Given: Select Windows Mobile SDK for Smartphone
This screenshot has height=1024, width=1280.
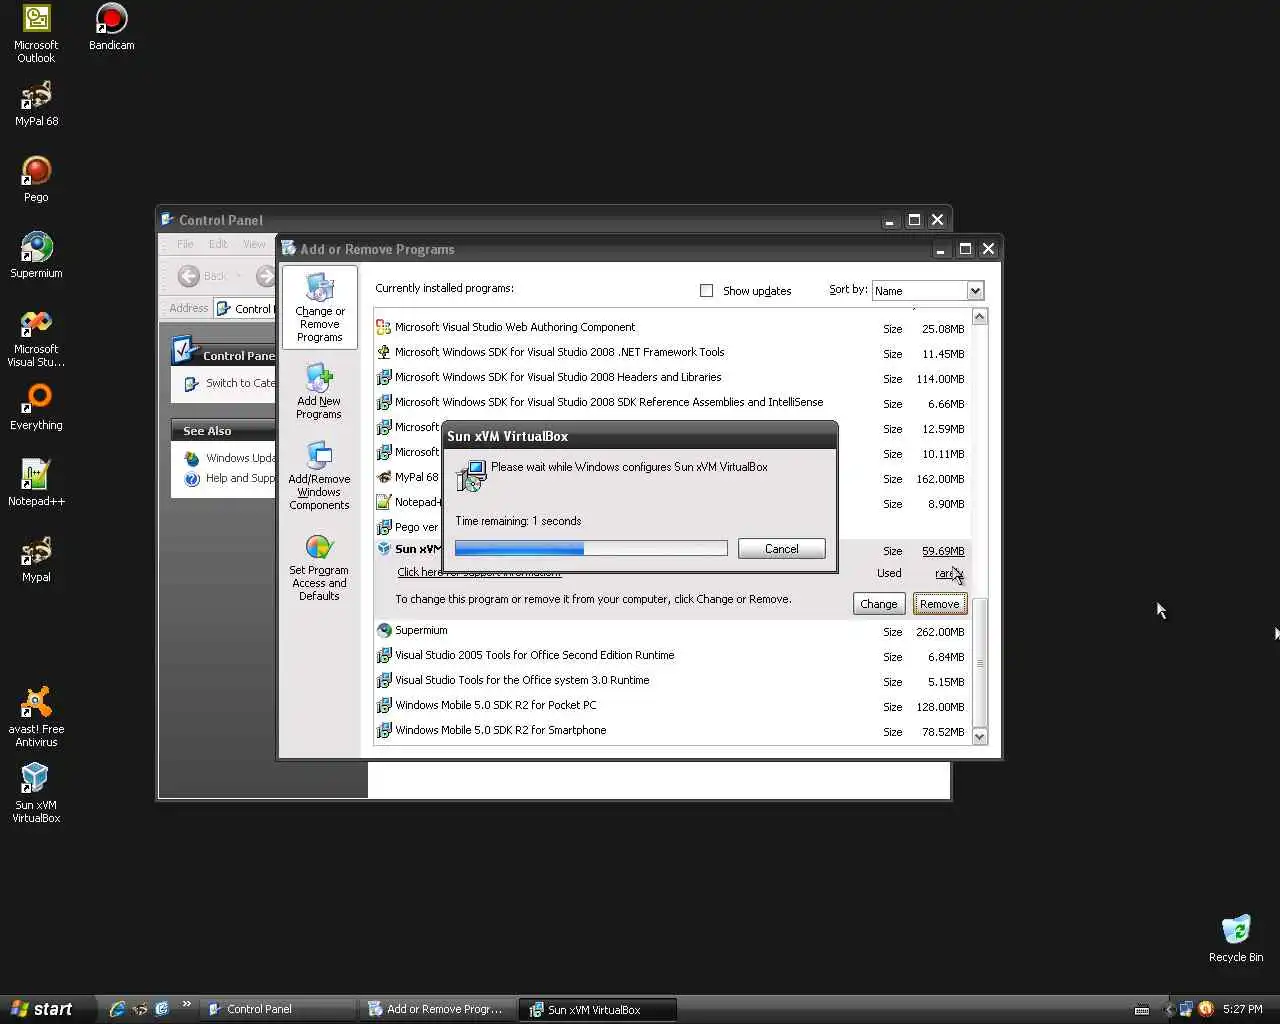Looking at the screenshot, I should click(x=671, y=730).
